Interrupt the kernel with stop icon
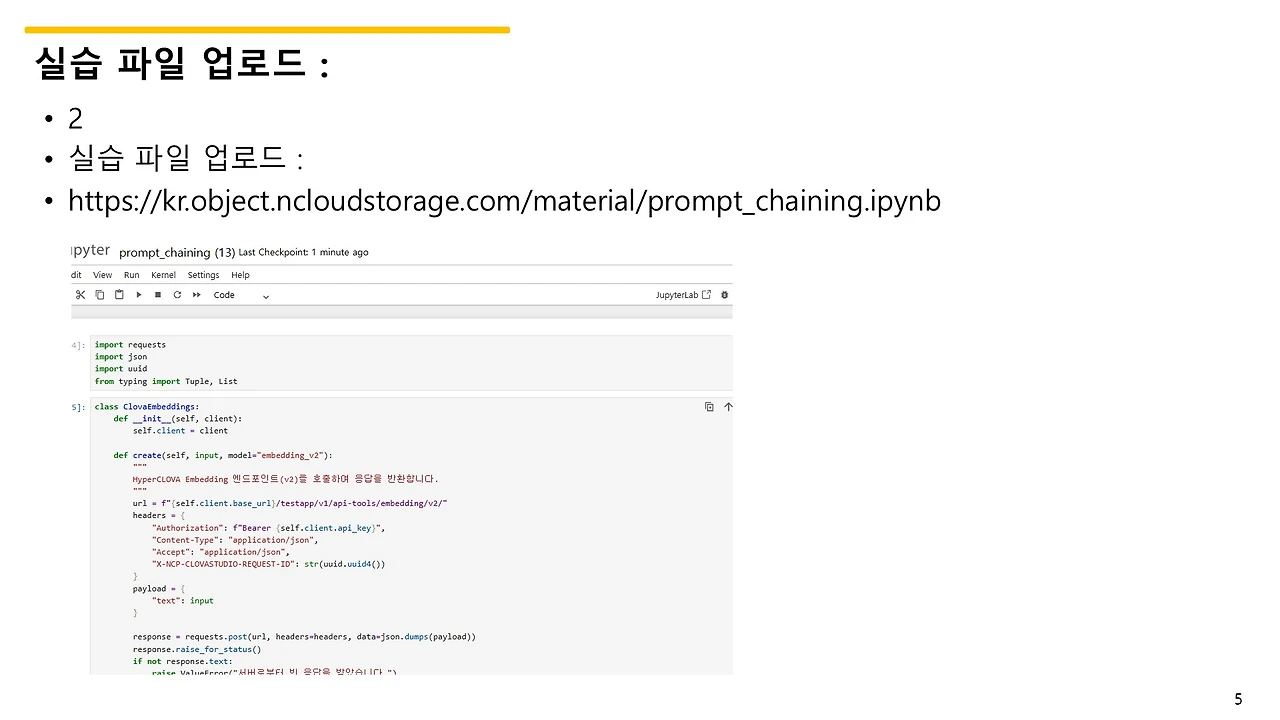 tap(158, 295)
